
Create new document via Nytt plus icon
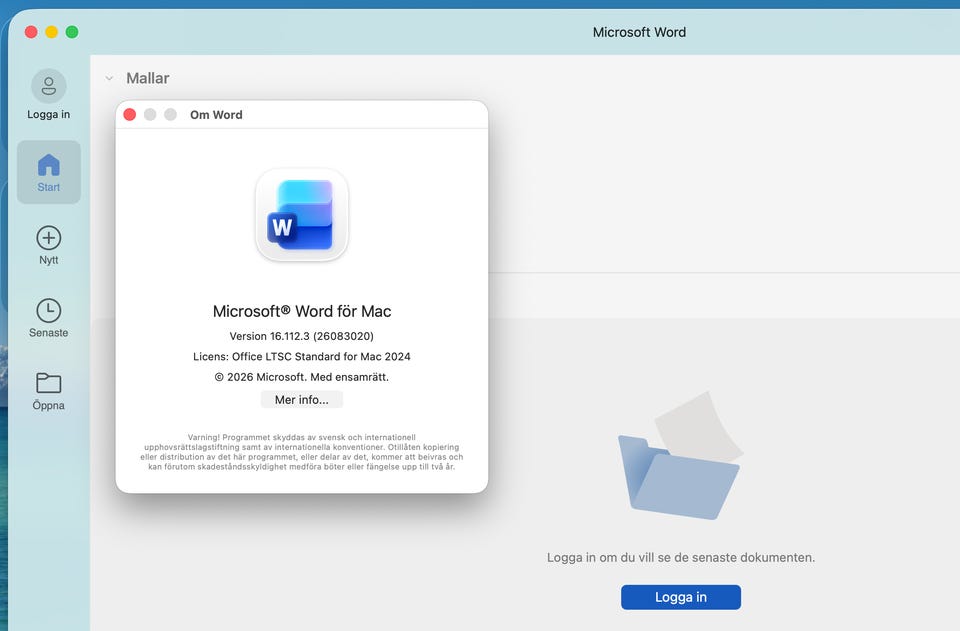click(x=48, y=237)
